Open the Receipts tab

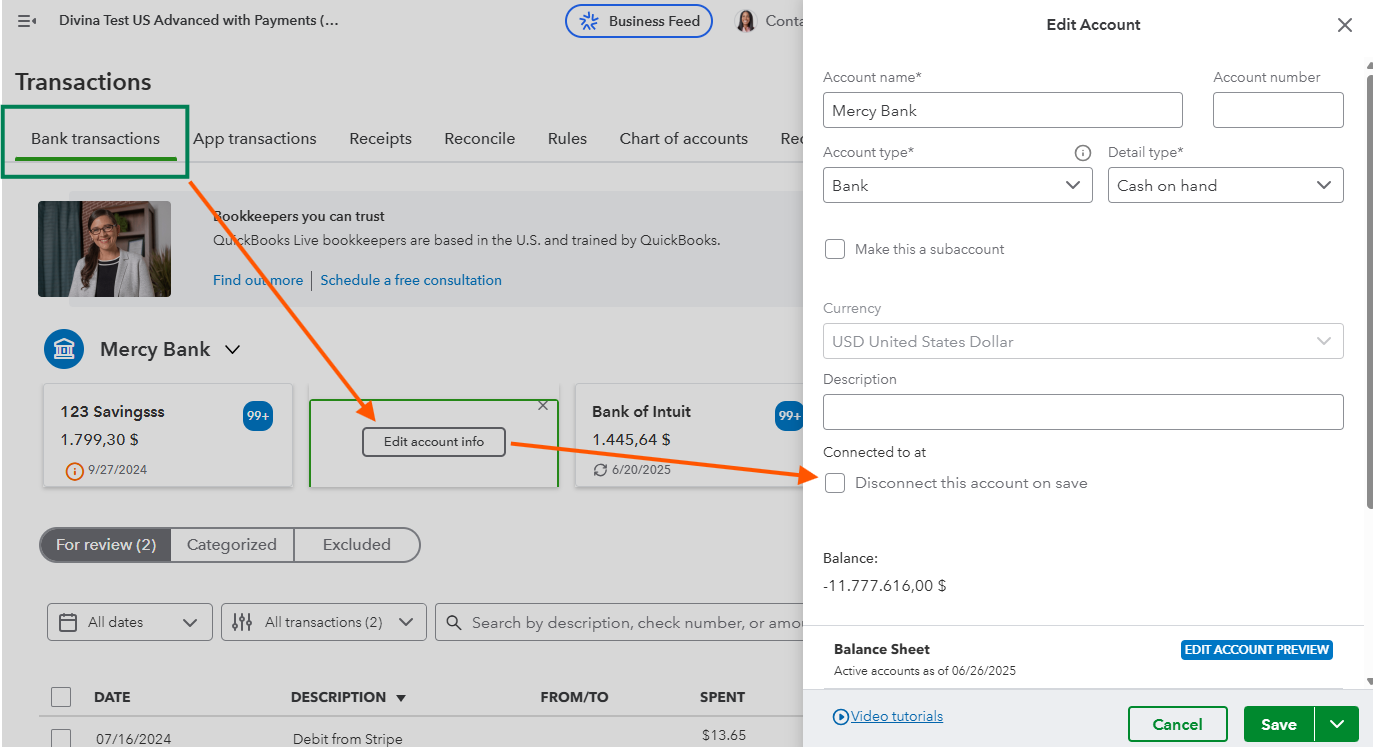pos(380,139)
